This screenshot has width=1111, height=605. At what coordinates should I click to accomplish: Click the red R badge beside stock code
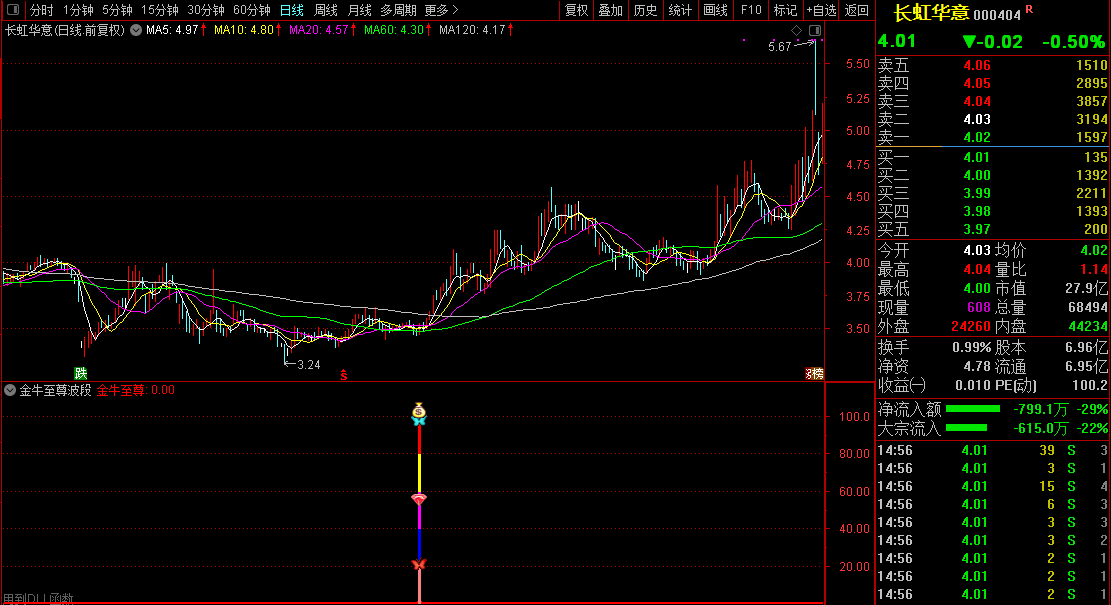1029,9
